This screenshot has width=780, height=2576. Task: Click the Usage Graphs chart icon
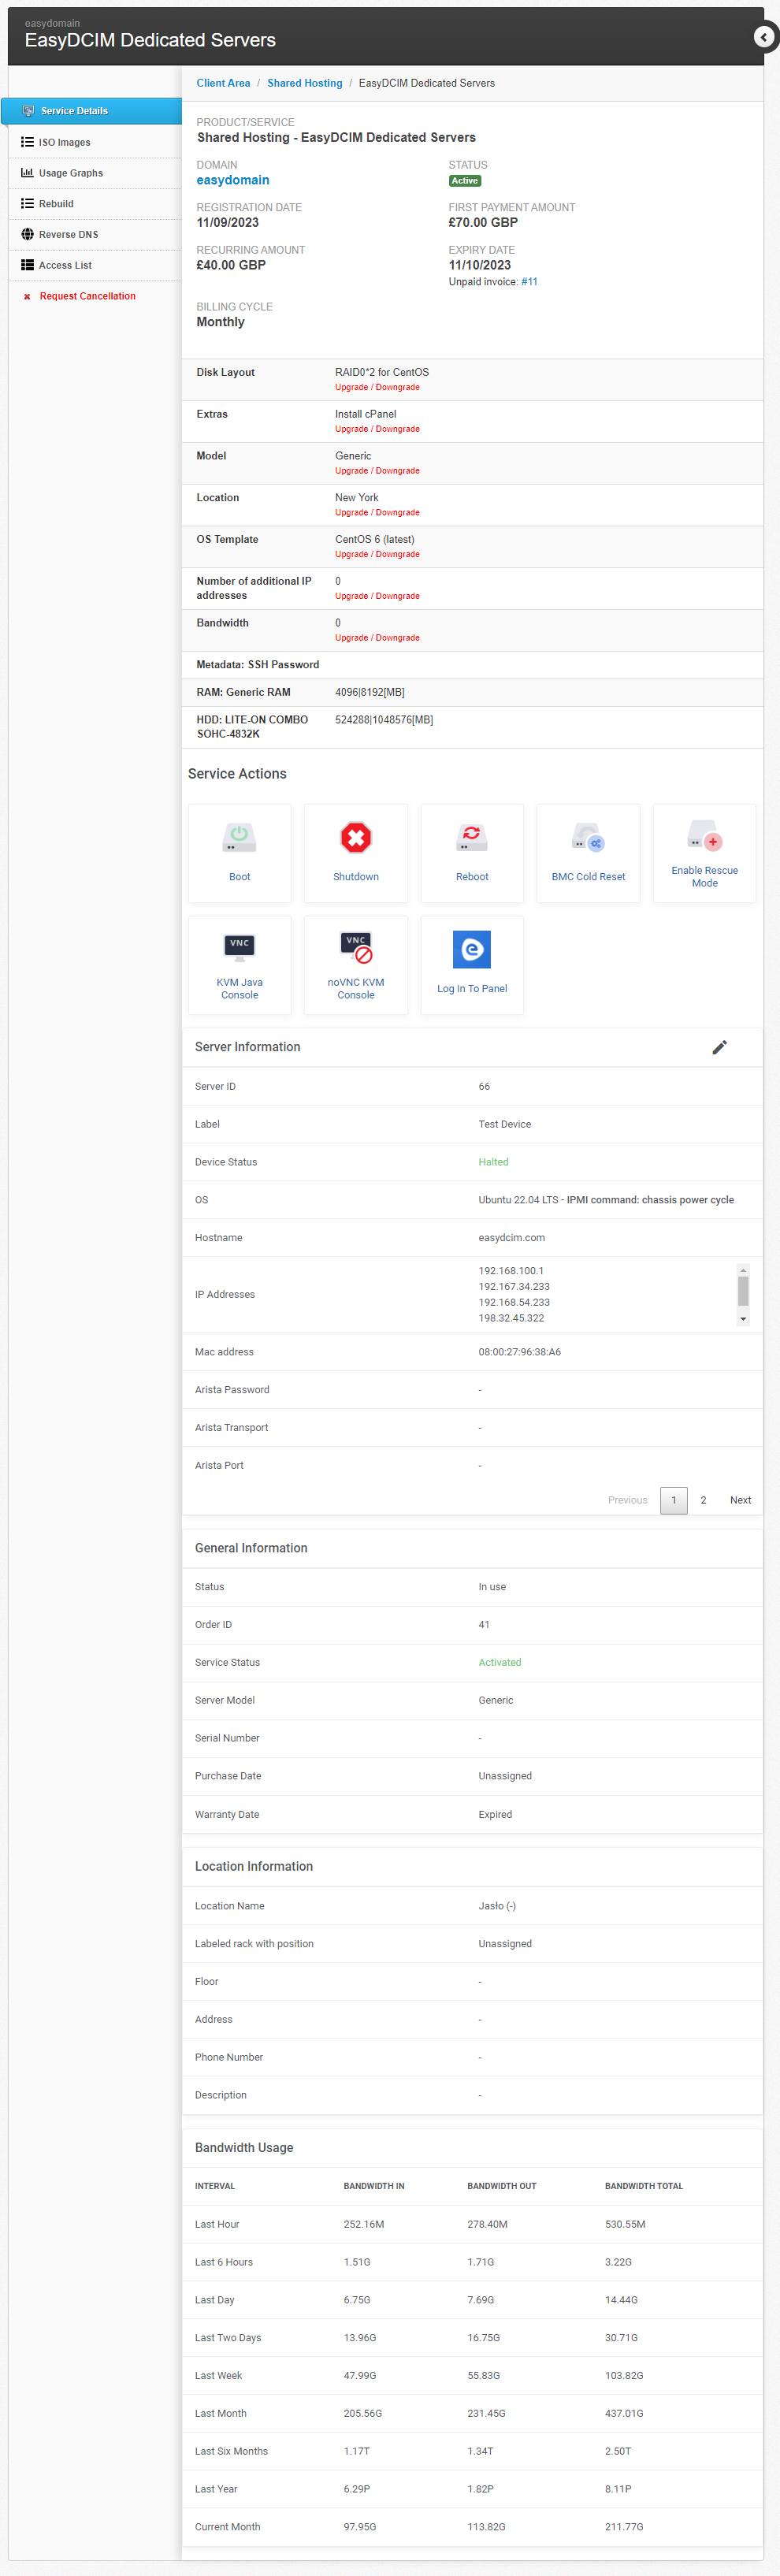coord(27,173)
